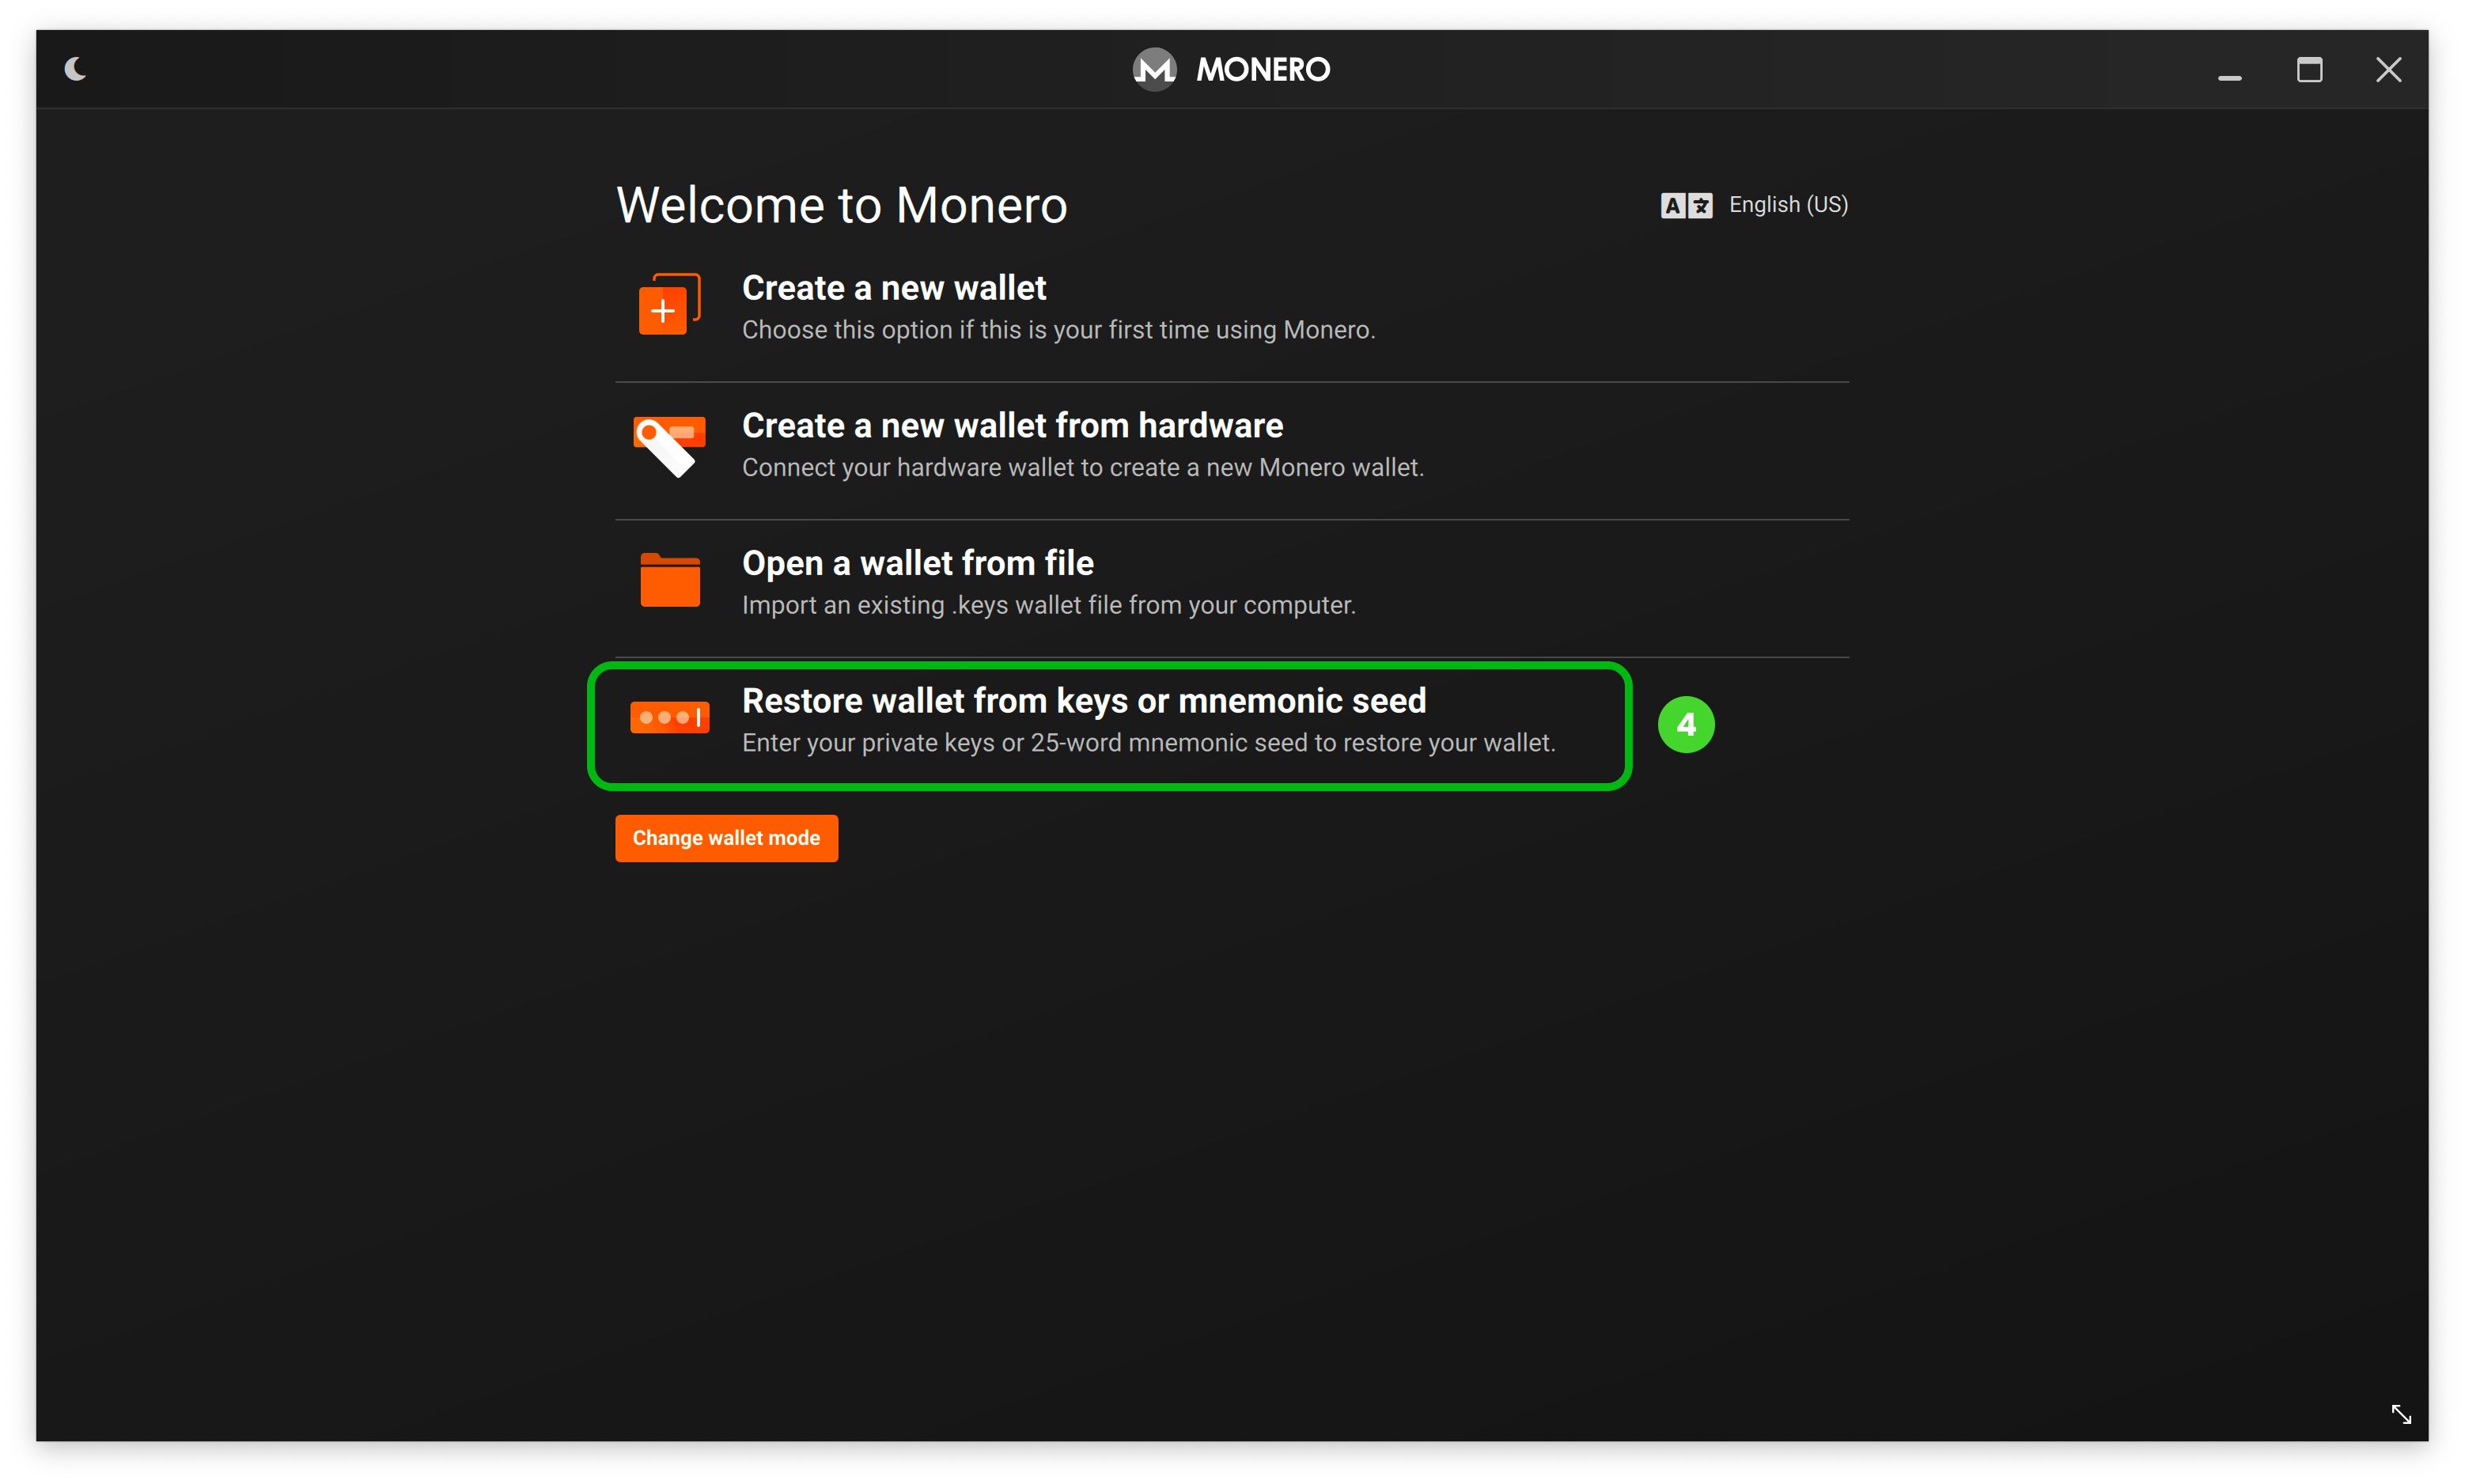Toggle the dark mode moon icon
2465x1484 pixels.
tap(75, 69)
